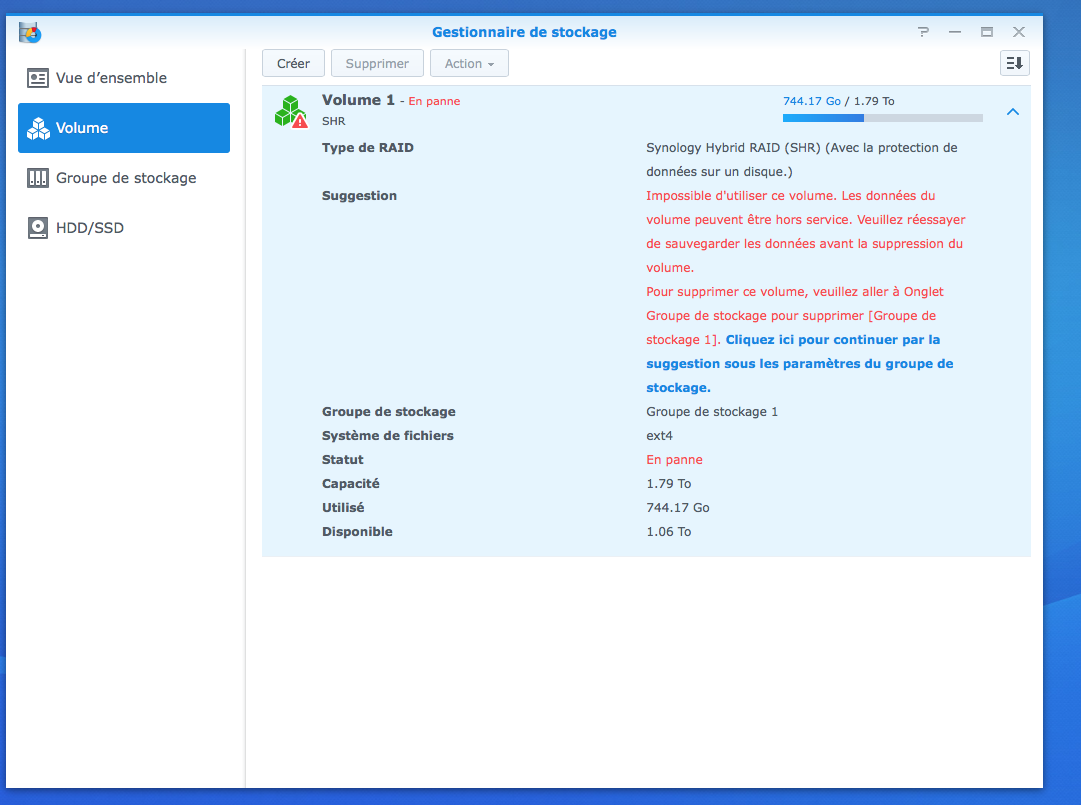This screenshot has height=805, width=1081.
Task: Open help with the question mark icon
Action: click(923, 32)
